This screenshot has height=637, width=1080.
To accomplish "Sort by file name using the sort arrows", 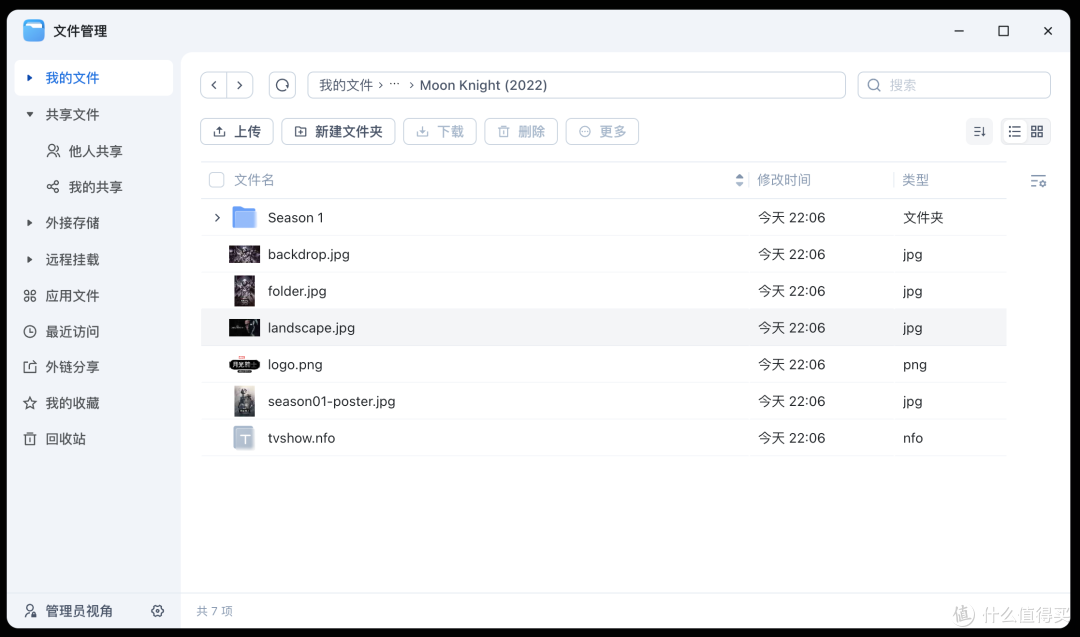I will pyautogui.click(x=739, y=180).
